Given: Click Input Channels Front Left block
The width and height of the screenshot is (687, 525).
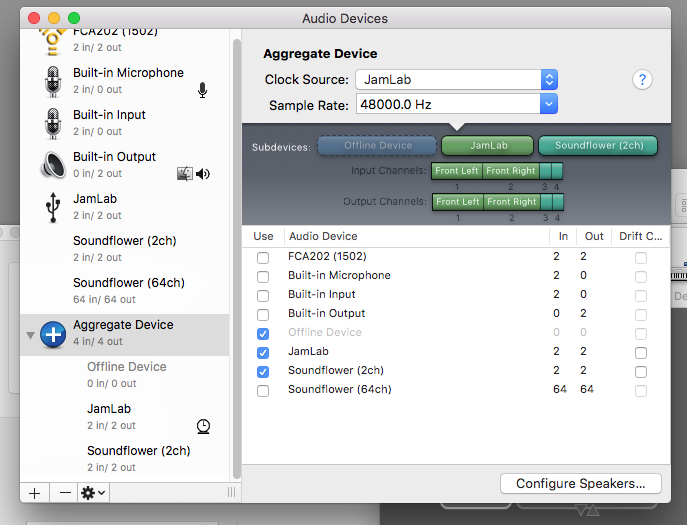Looking at the screenshot, I should [457, 171].
